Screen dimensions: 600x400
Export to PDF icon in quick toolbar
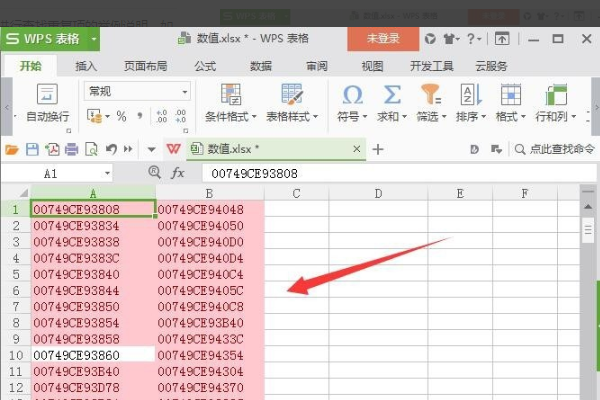tap(52, 149)
